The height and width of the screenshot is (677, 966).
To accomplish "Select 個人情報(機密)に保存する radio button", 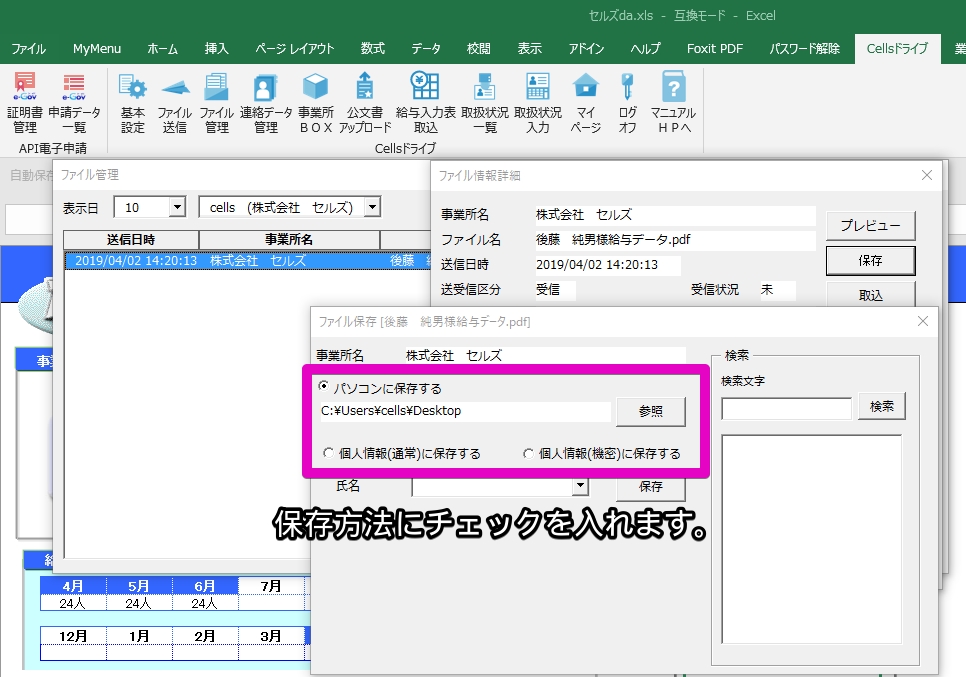I will tap(529, 453).
